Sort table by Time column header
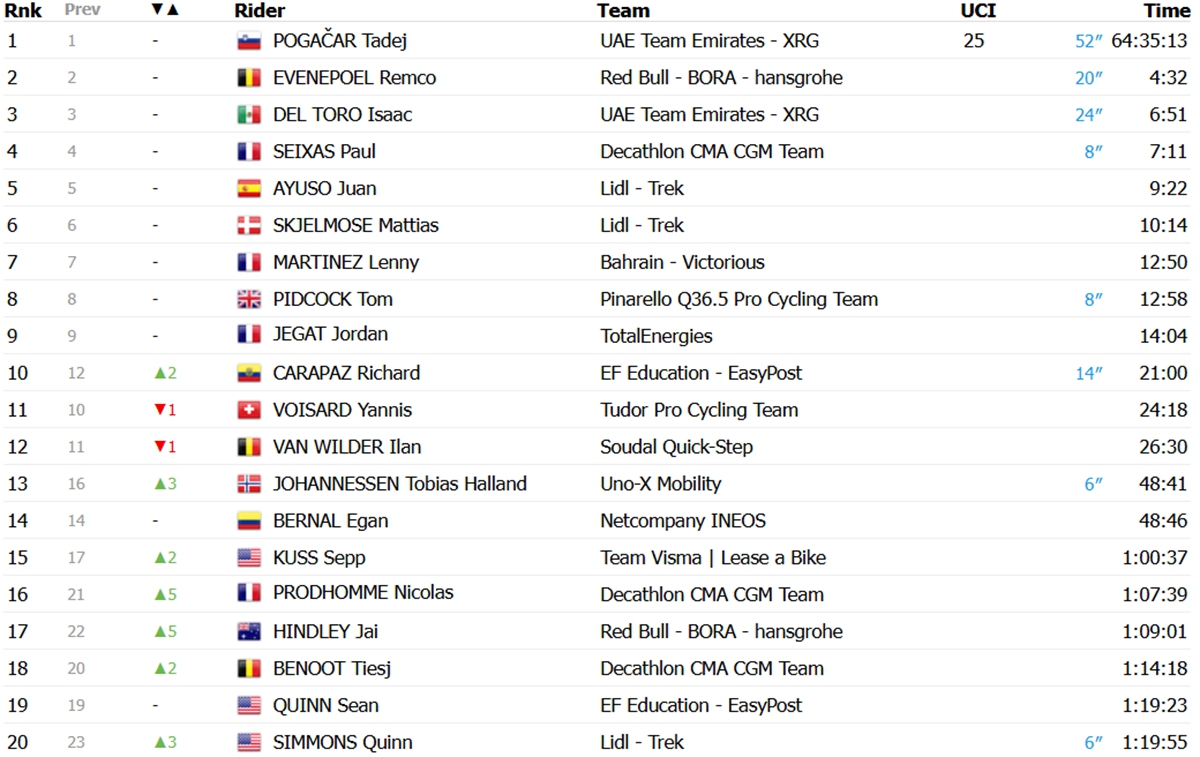 point(1167,11)
